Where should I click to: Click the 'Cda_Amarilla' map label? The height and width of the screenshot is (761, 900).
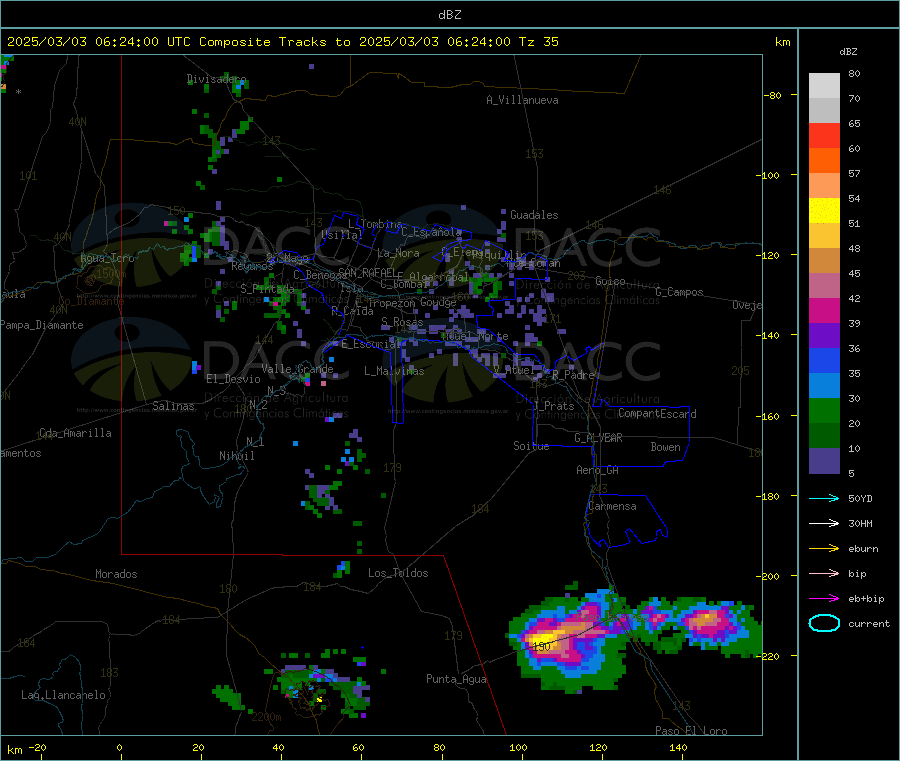pos(75,433)
